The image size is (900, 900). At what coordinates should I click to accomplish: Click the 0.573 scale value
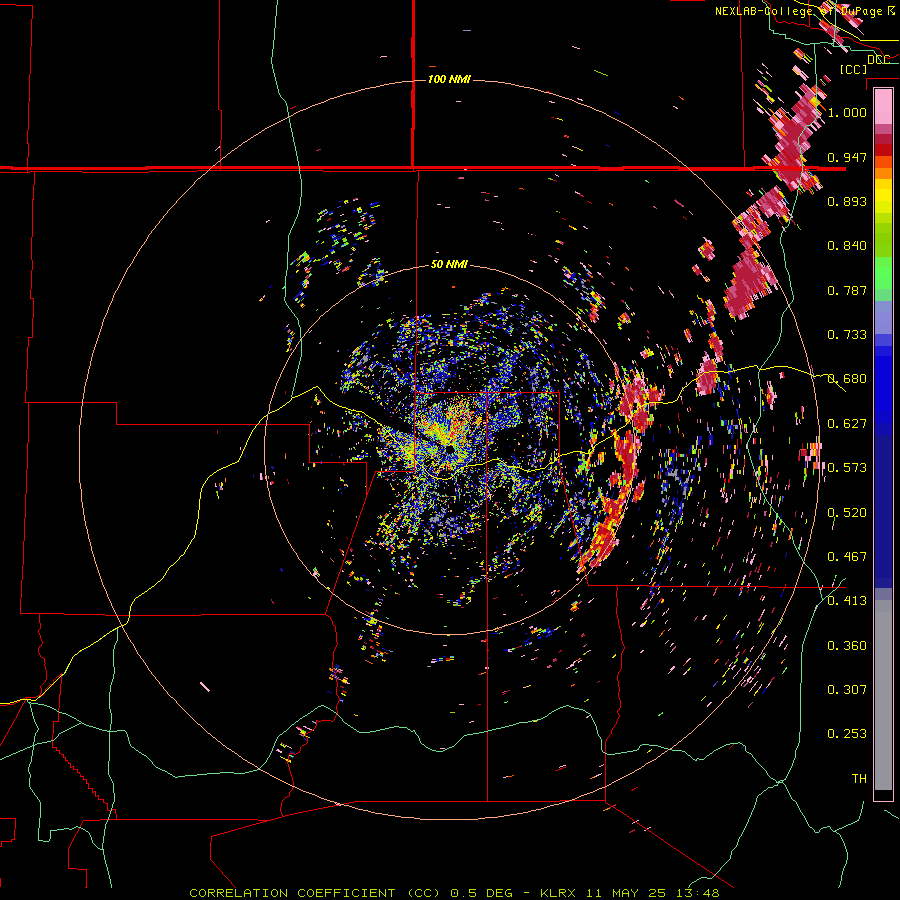coord(847,468)
